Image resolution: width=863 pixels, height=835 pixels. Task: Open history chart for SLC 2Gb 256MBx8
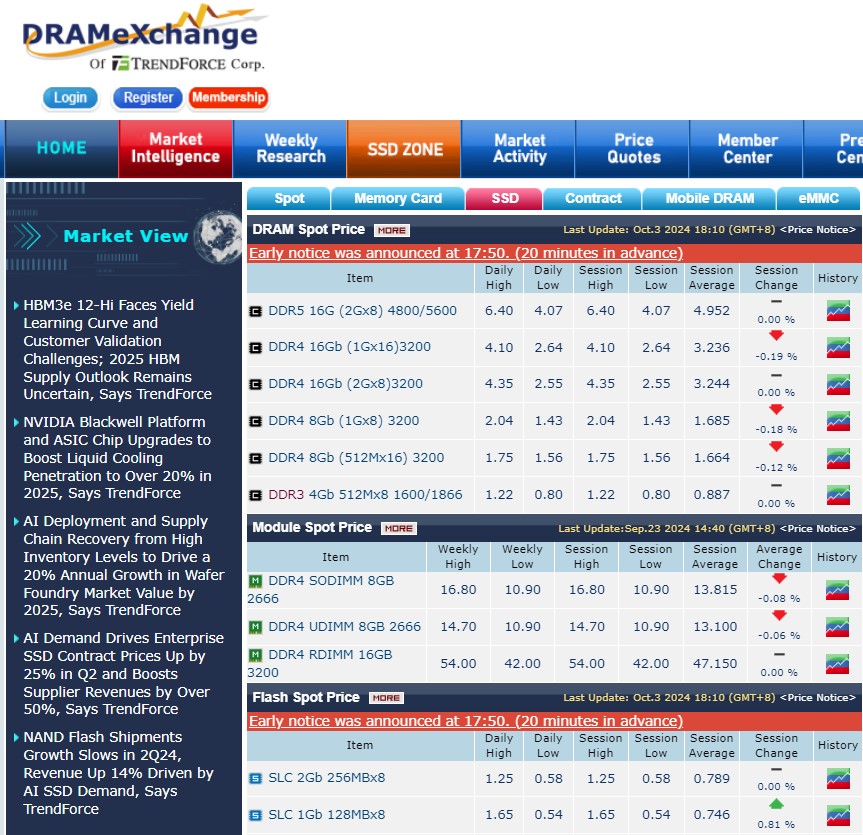(x=837, y=778)
